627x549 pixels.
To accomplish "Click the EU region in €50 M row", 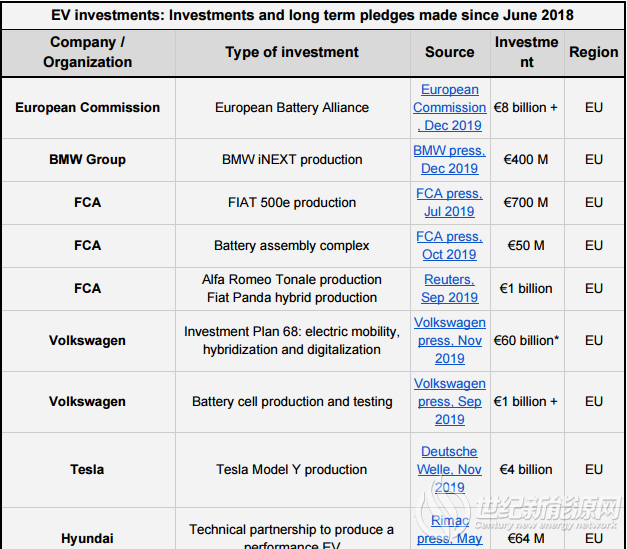I will [594, 246].
